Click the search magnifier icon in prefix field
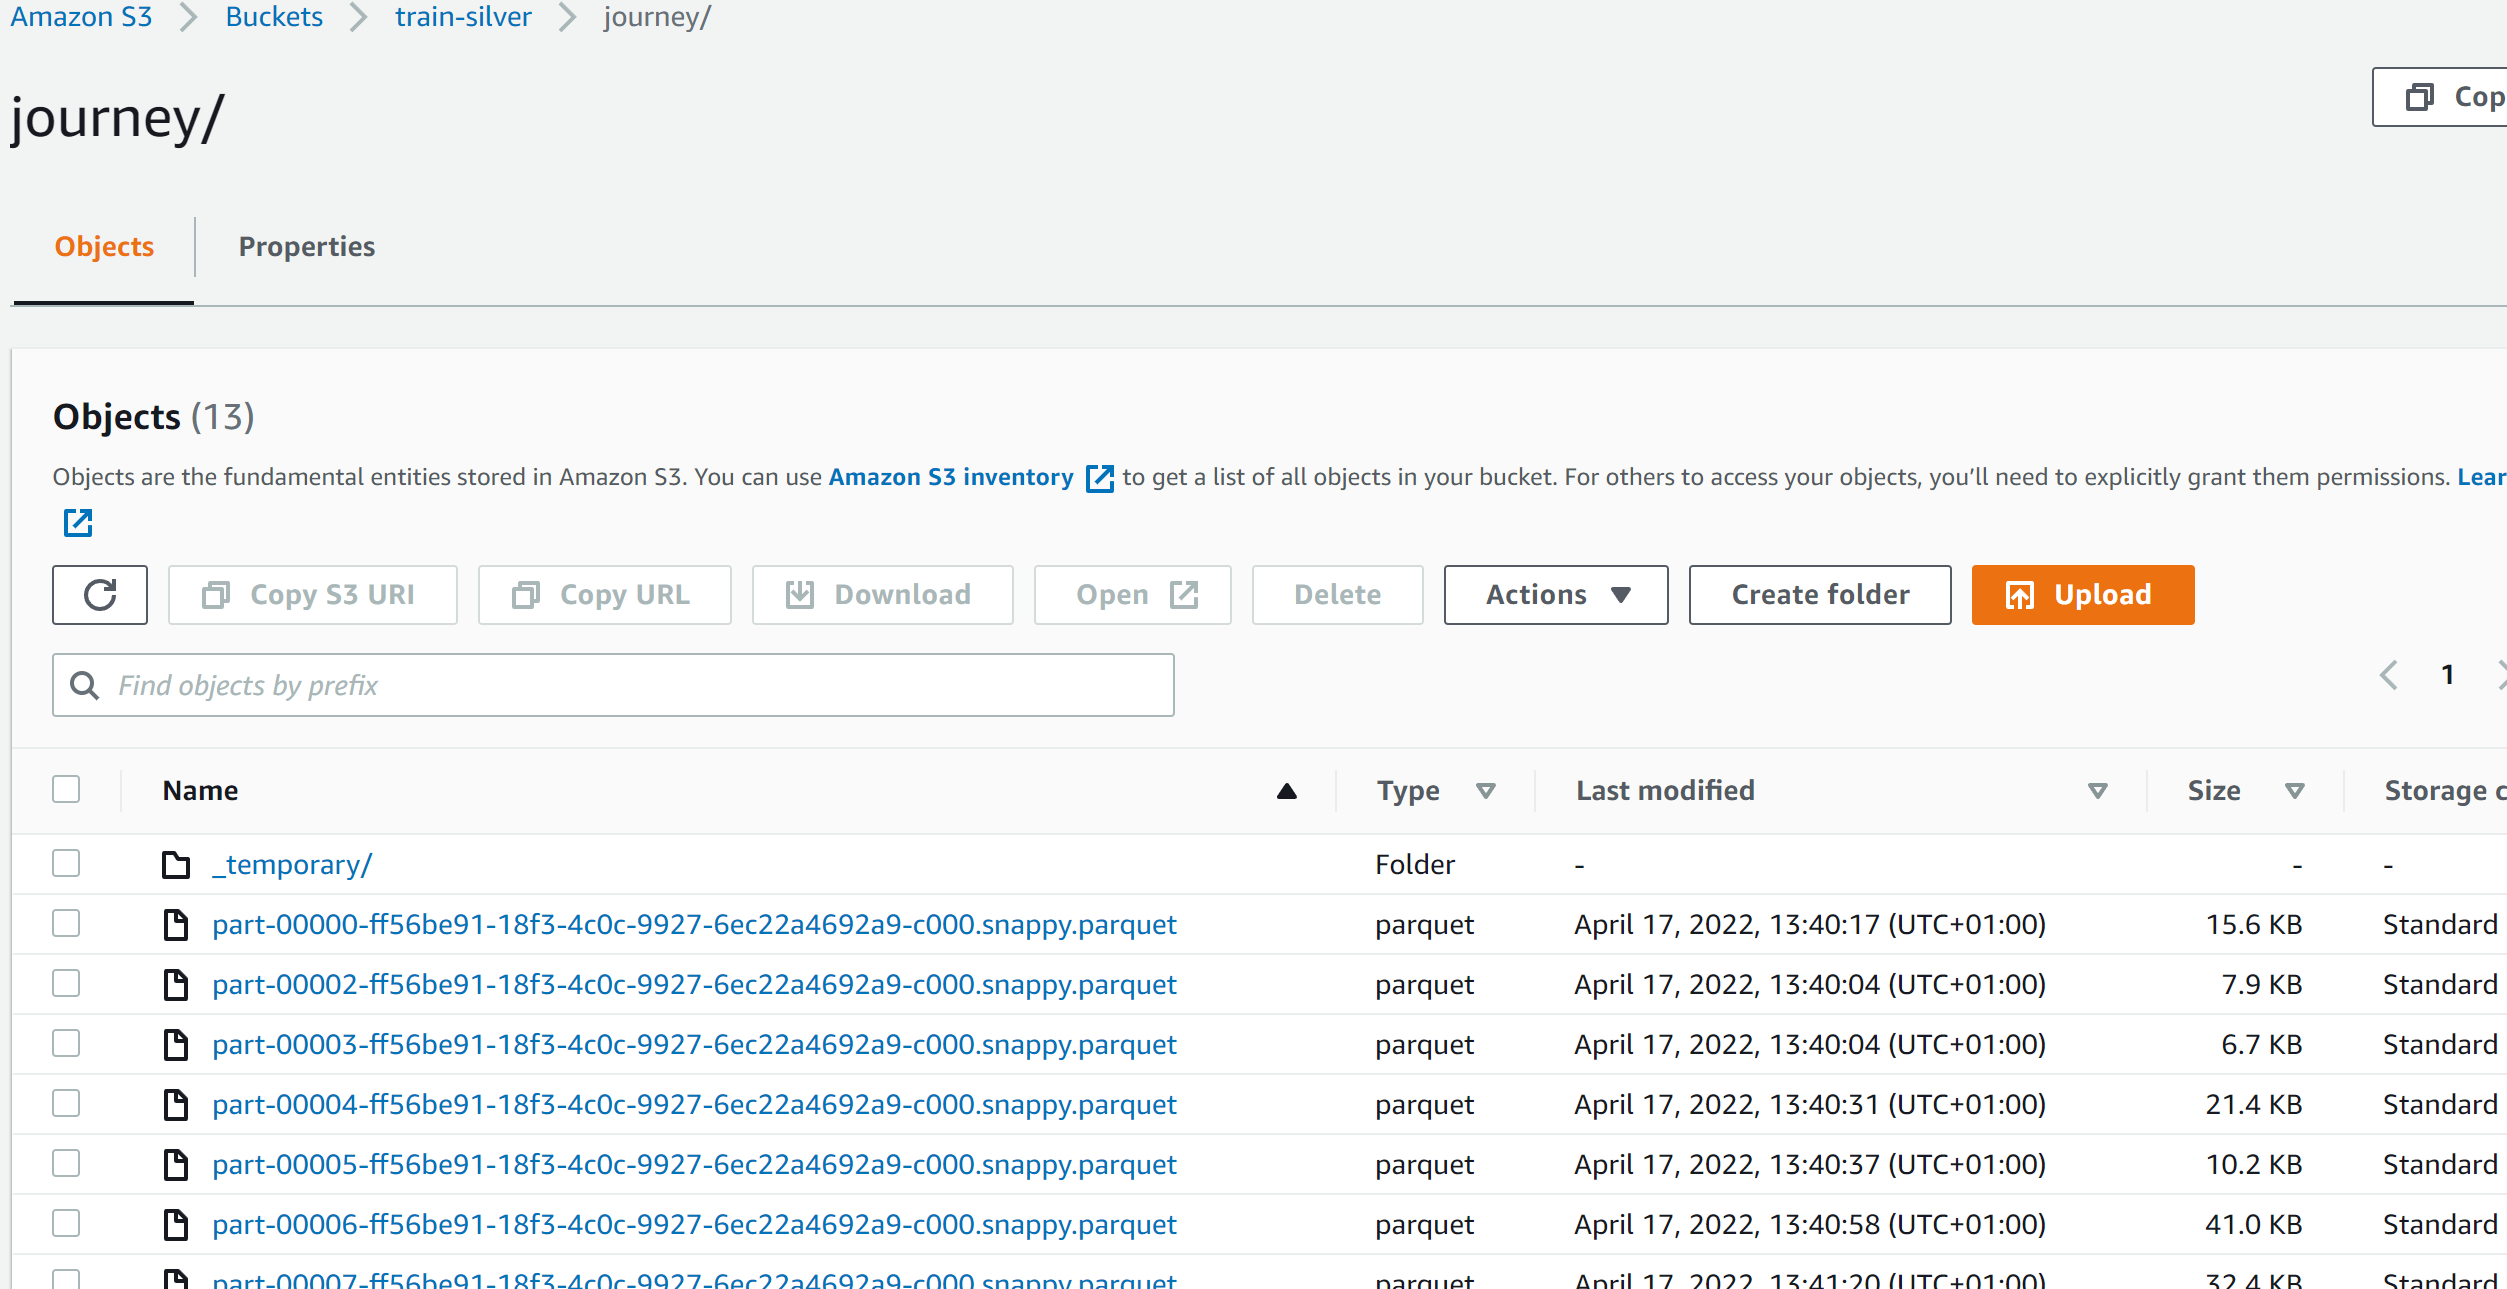2507x1289 pixels. pyautogui.click(x=85, y=685)
